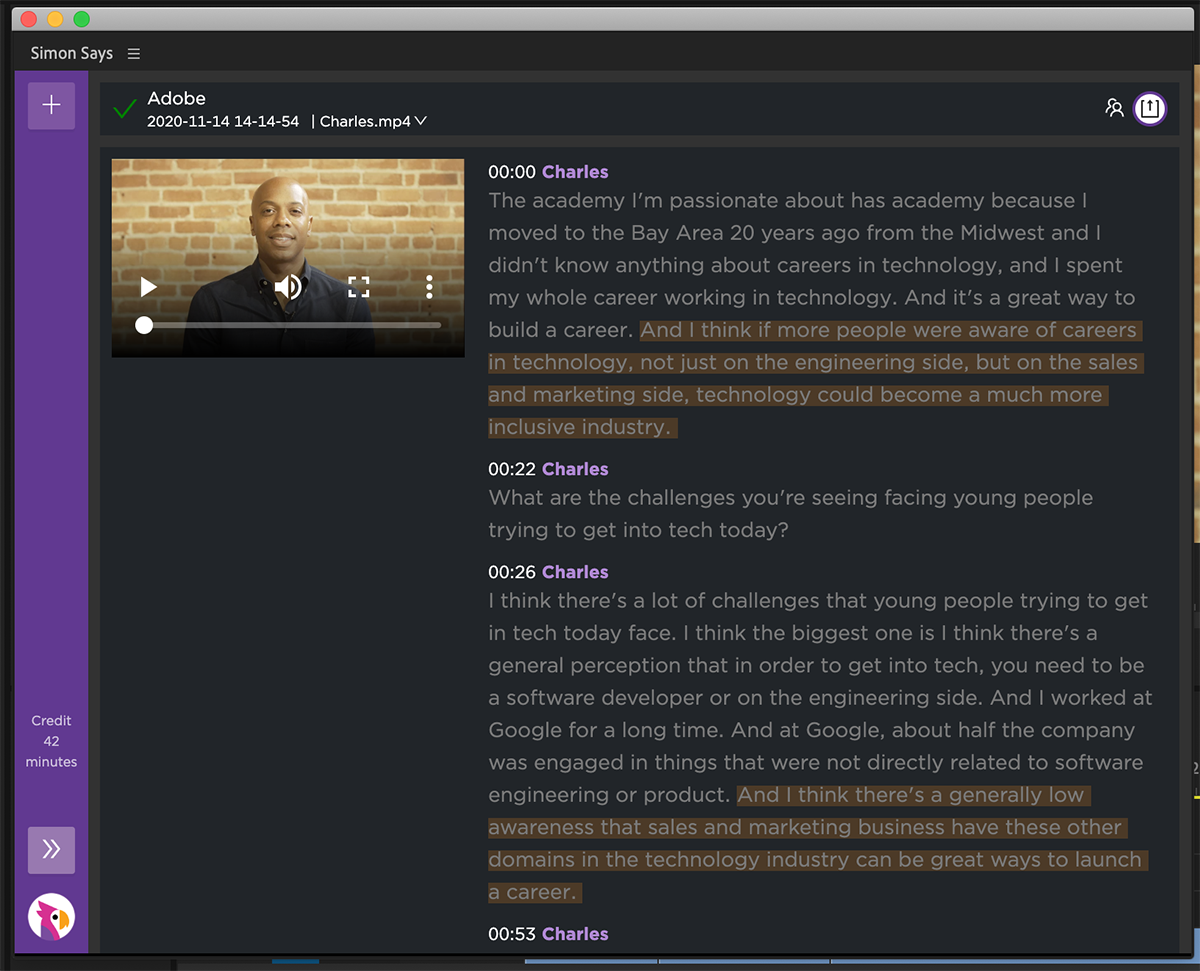Screen dimensions: 1200x971
Task: Open the speaker management icon
Action: click(1114, 108)
